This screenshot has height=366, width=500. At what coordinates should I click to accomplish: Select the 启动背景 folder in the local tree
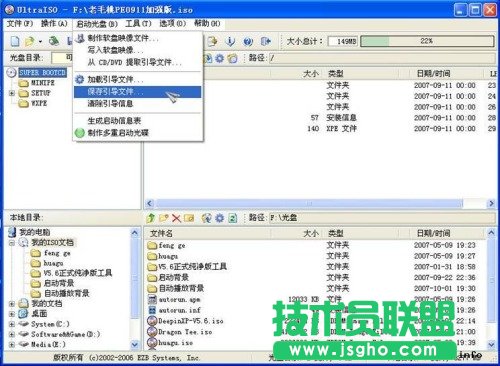(x=59, y=283)
